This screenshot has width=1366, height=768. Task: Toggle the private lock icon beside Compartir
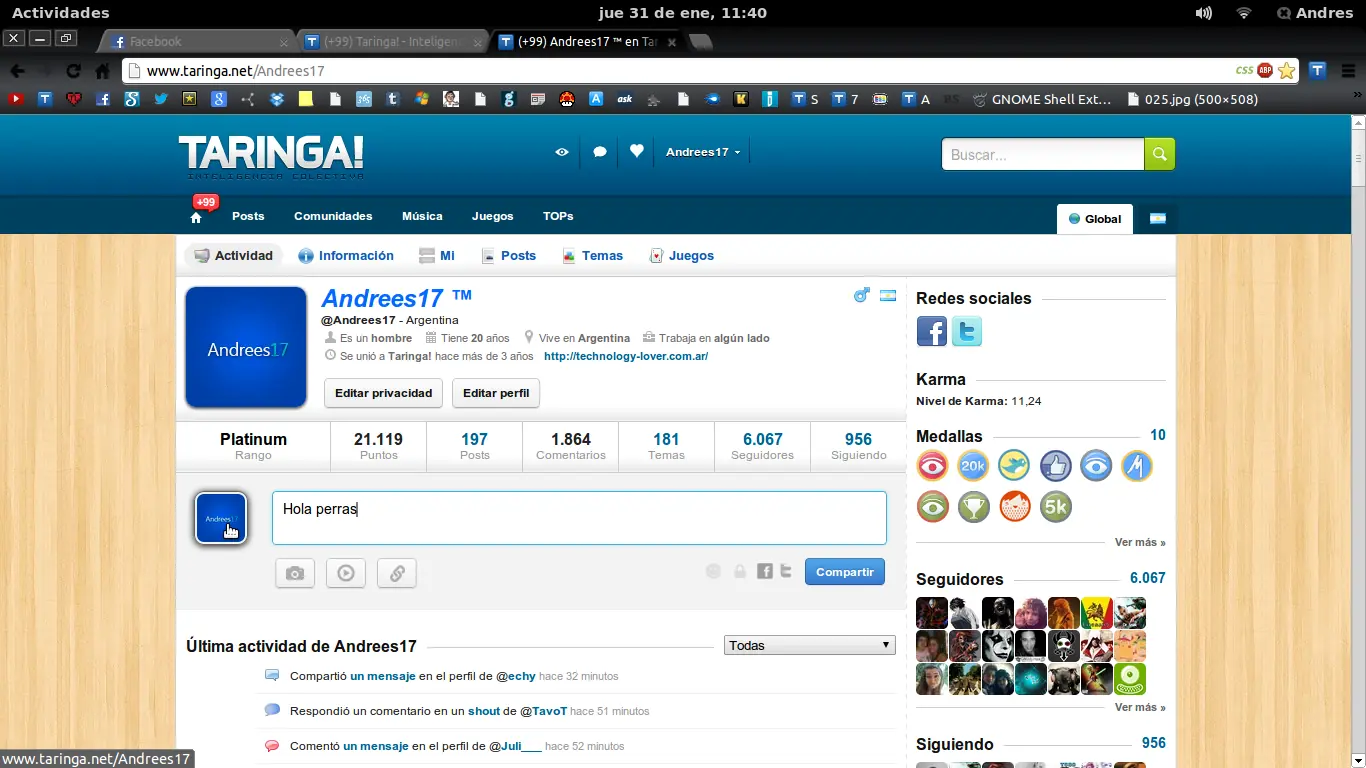(740, 571)
